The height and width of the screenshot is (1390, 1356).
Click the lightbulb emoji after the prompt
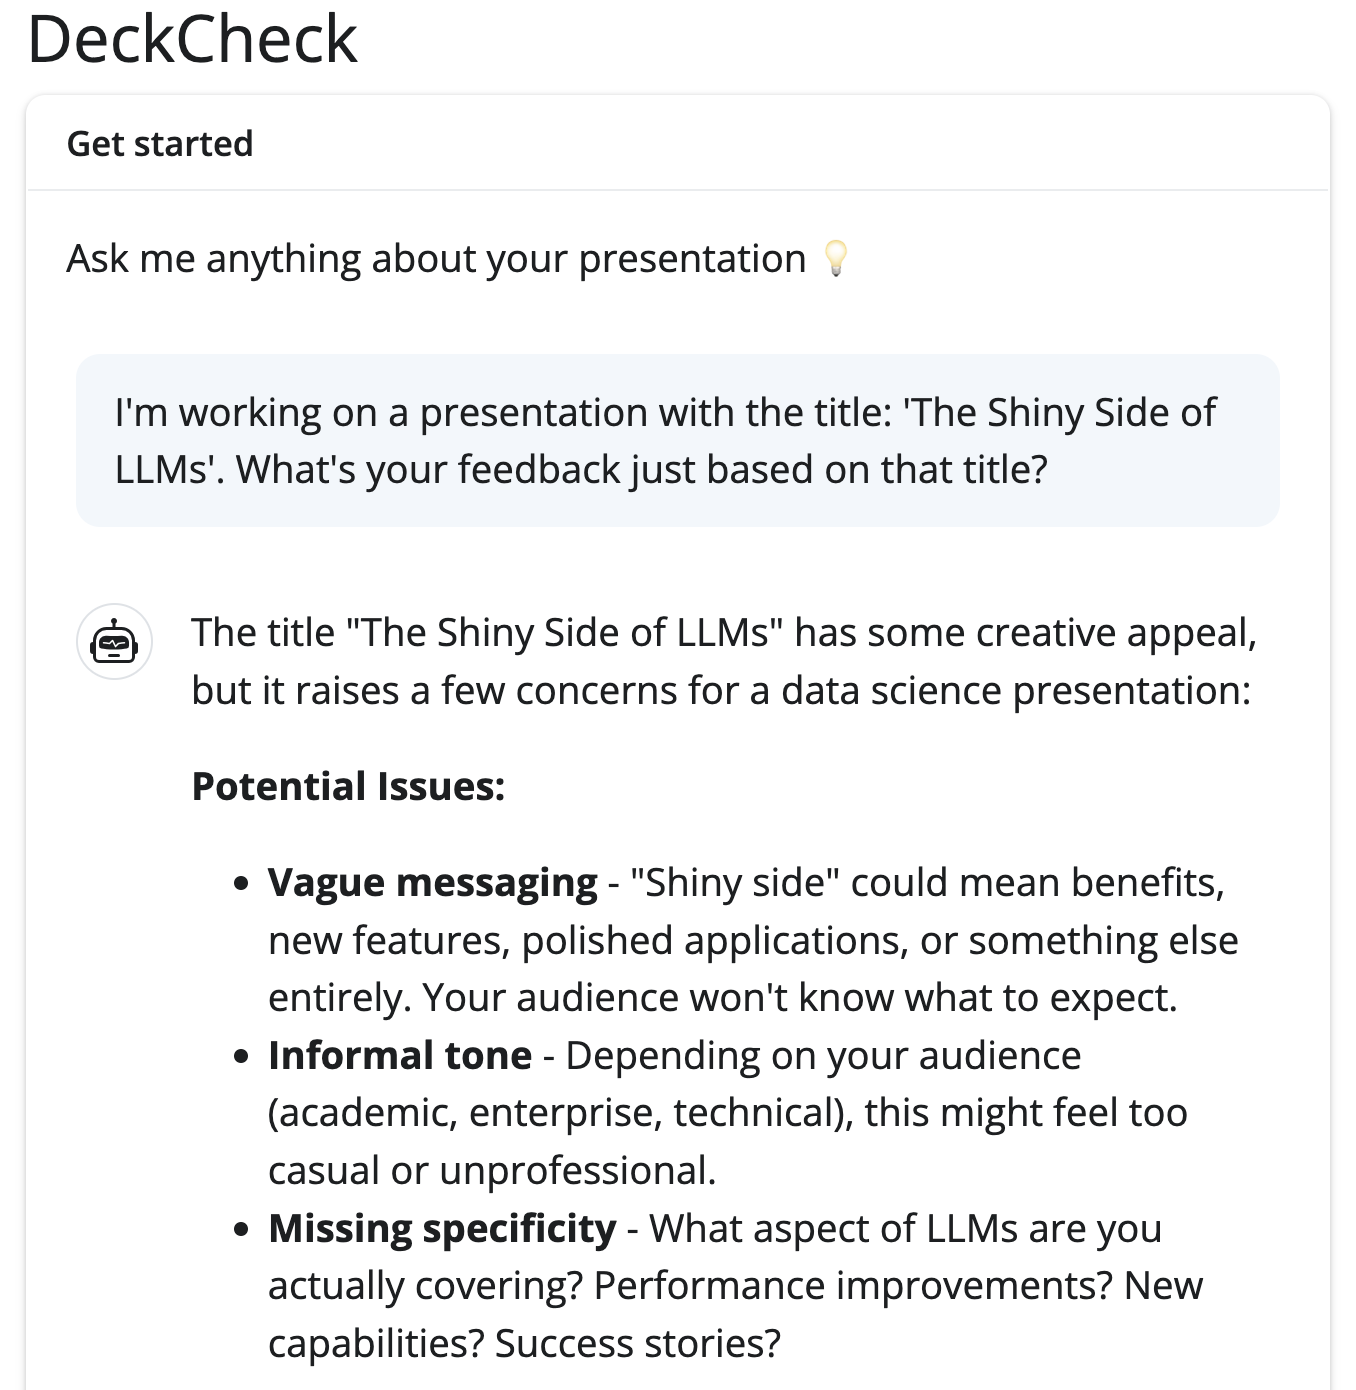tap(835, 258)
